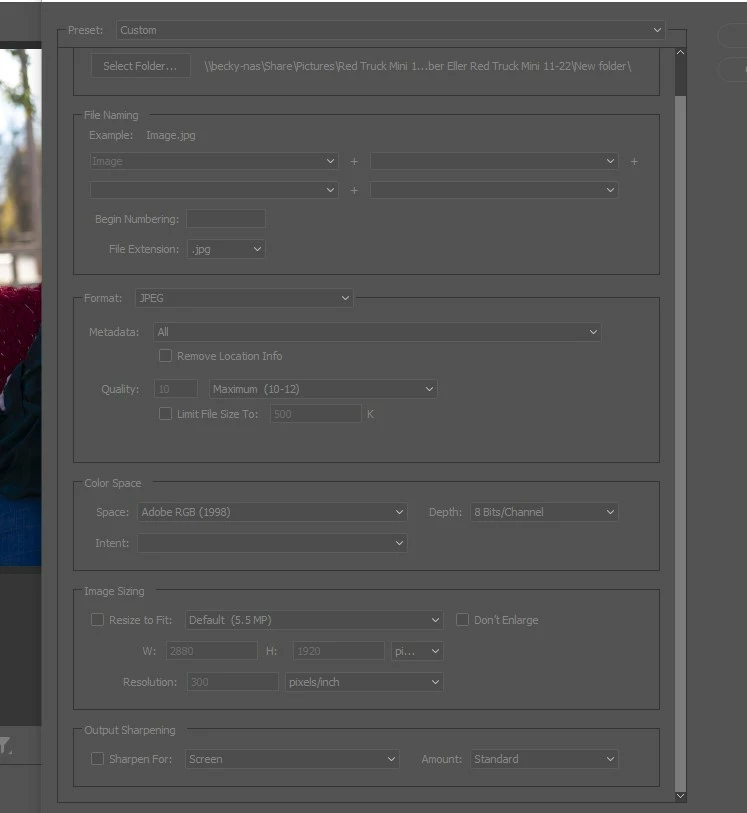
Task: Click the scrollbar down arrow
Action: click(681, 796)
